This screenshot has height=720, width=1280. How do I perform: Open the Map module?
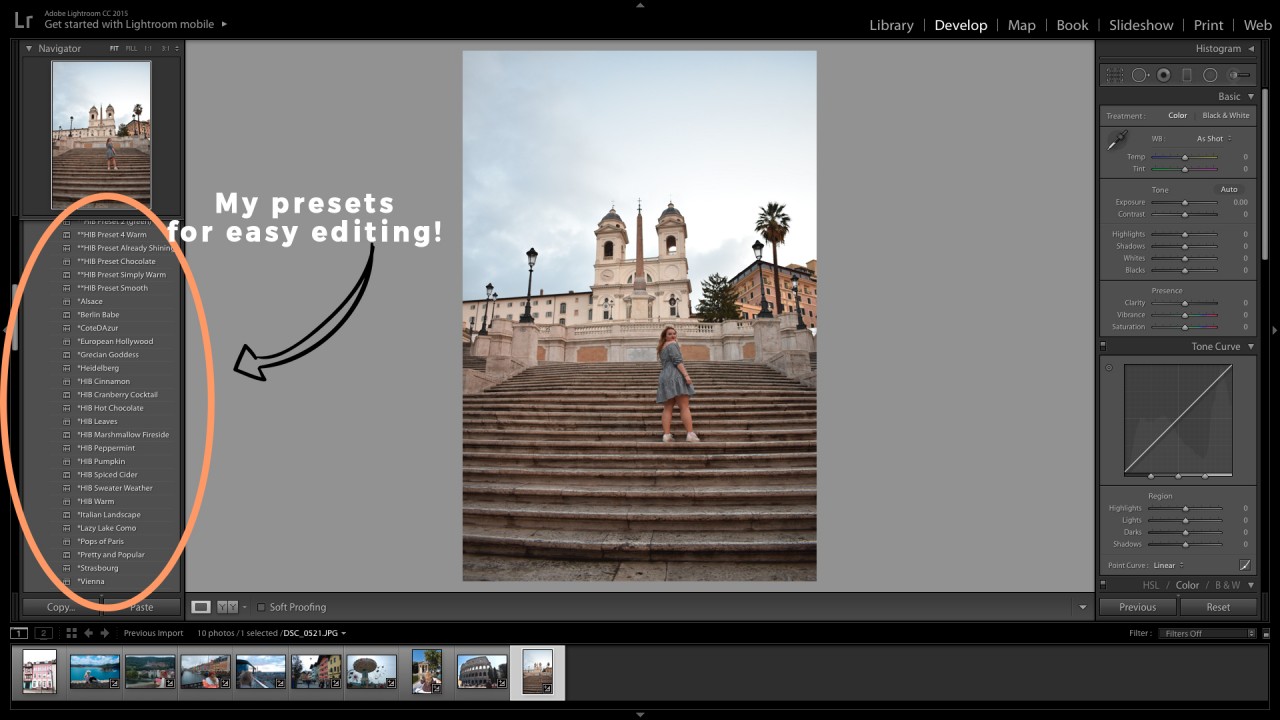(x=1022, y=25)
